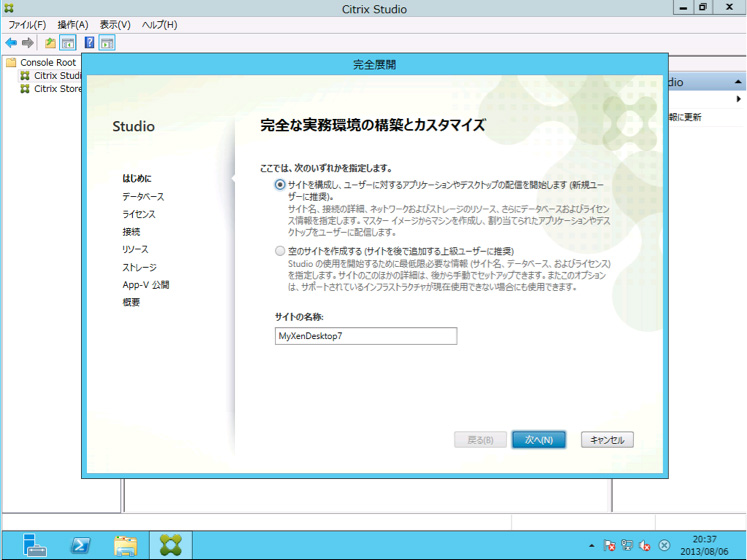Select the 空のサイトを作成する radio option
747x560 pixels.
point(280,251)
